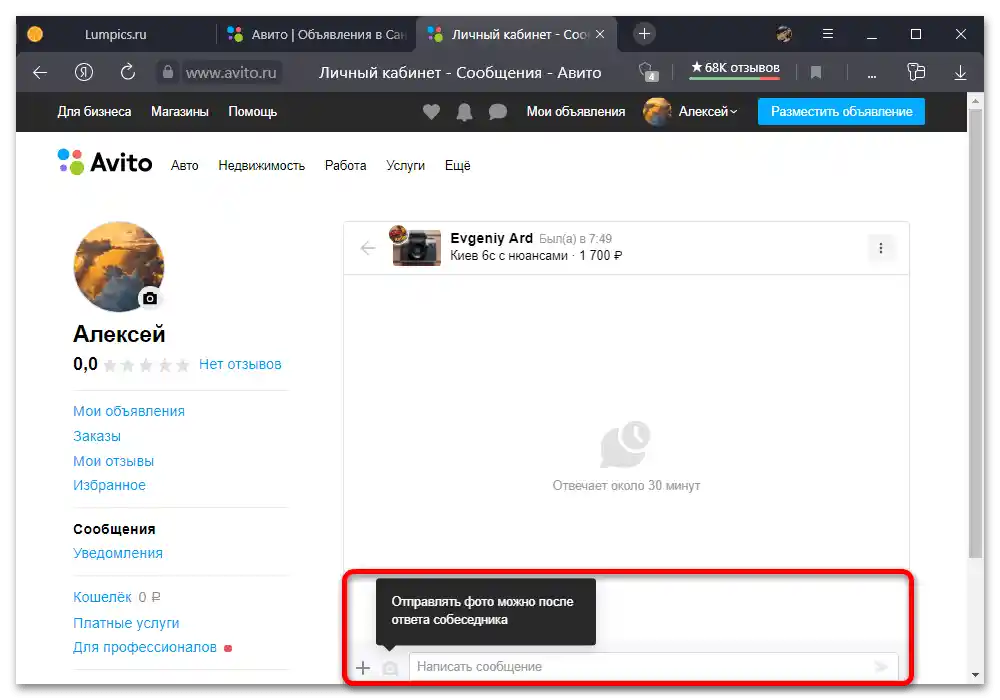
Task: Click the scrollbar up arrow
Action: [x=975, y=101]
